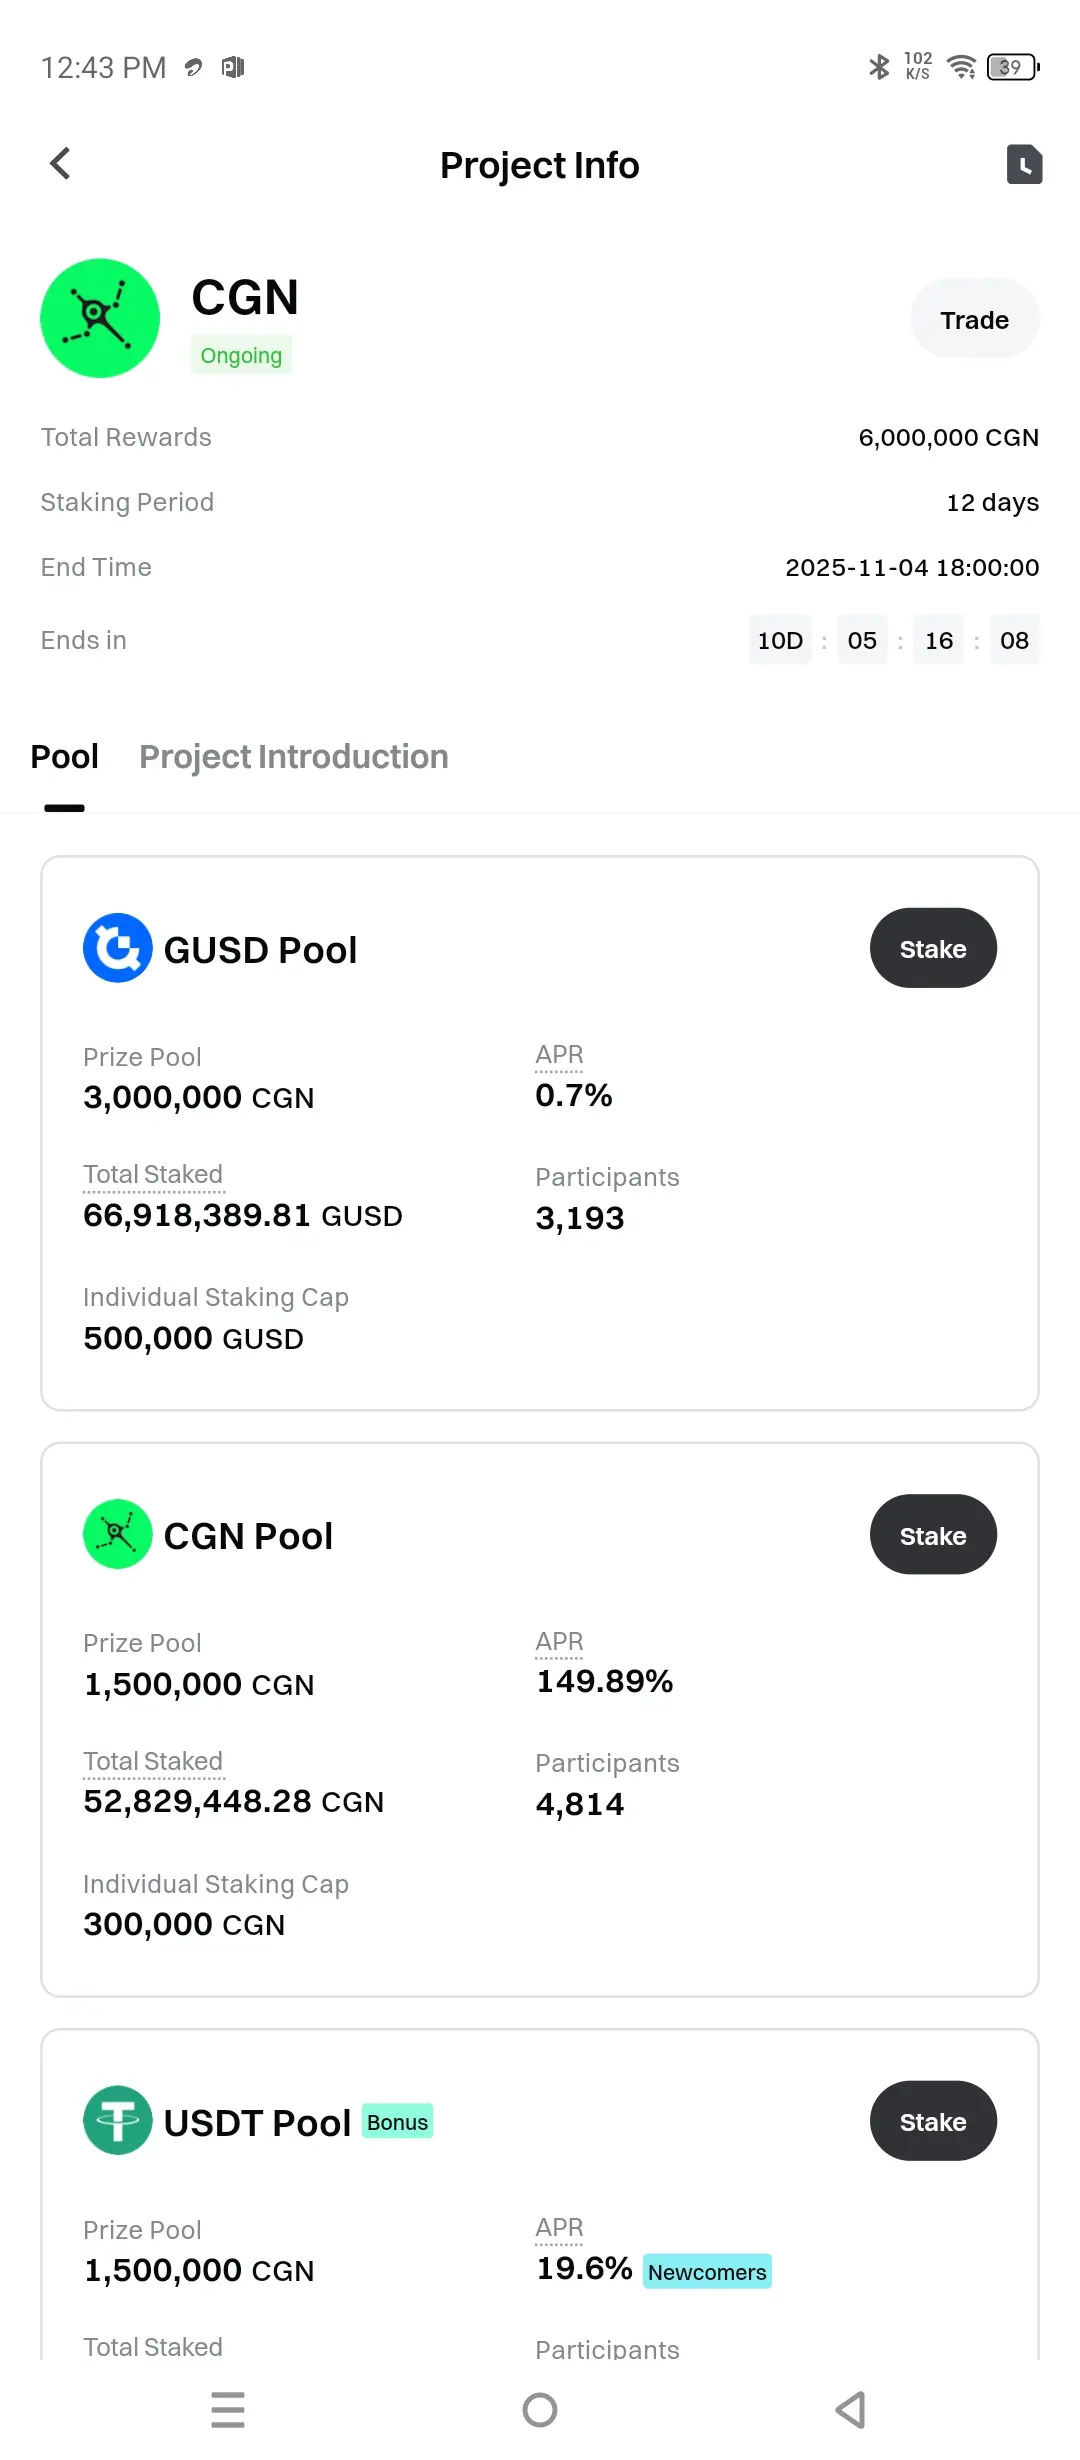Tap the CGN Pool coin icon
This screenshot has height=2460, width=1080.
tap(118, 1534)
